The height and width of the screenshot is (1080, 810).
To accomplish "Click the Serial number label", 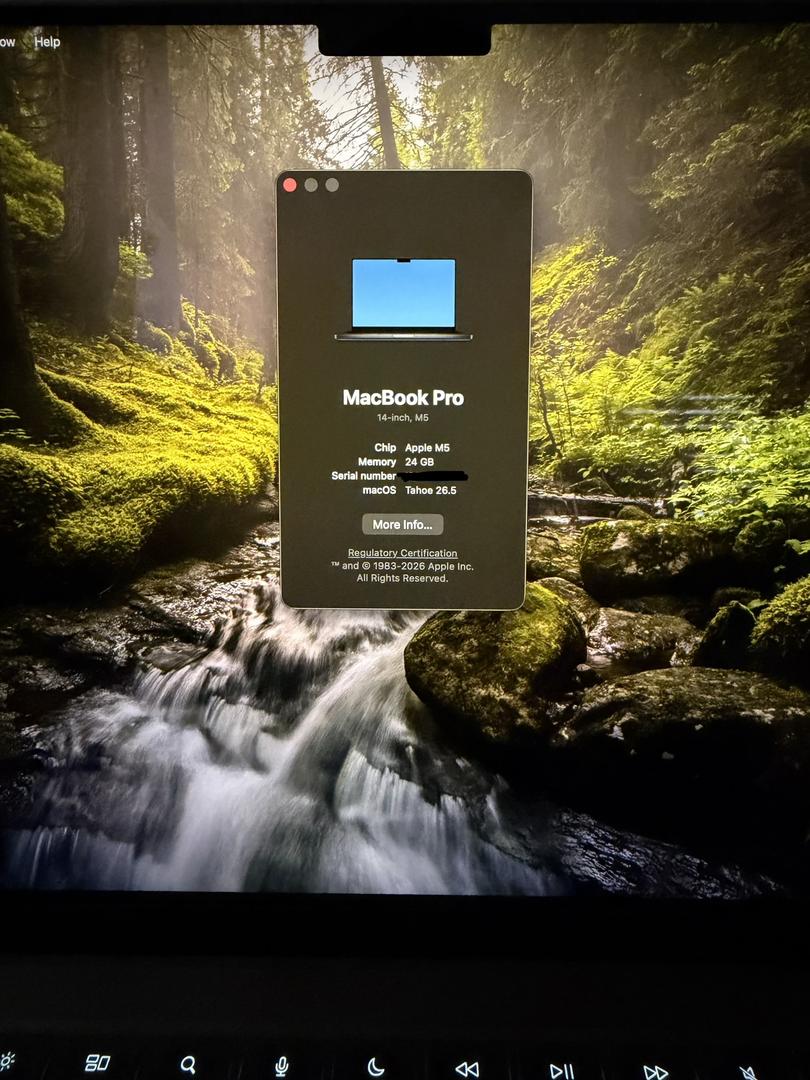I will tap(364, 476).
